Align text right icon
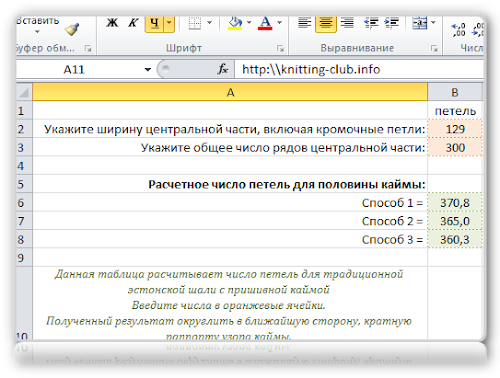500x378 pixels. [x=347, y=23]
